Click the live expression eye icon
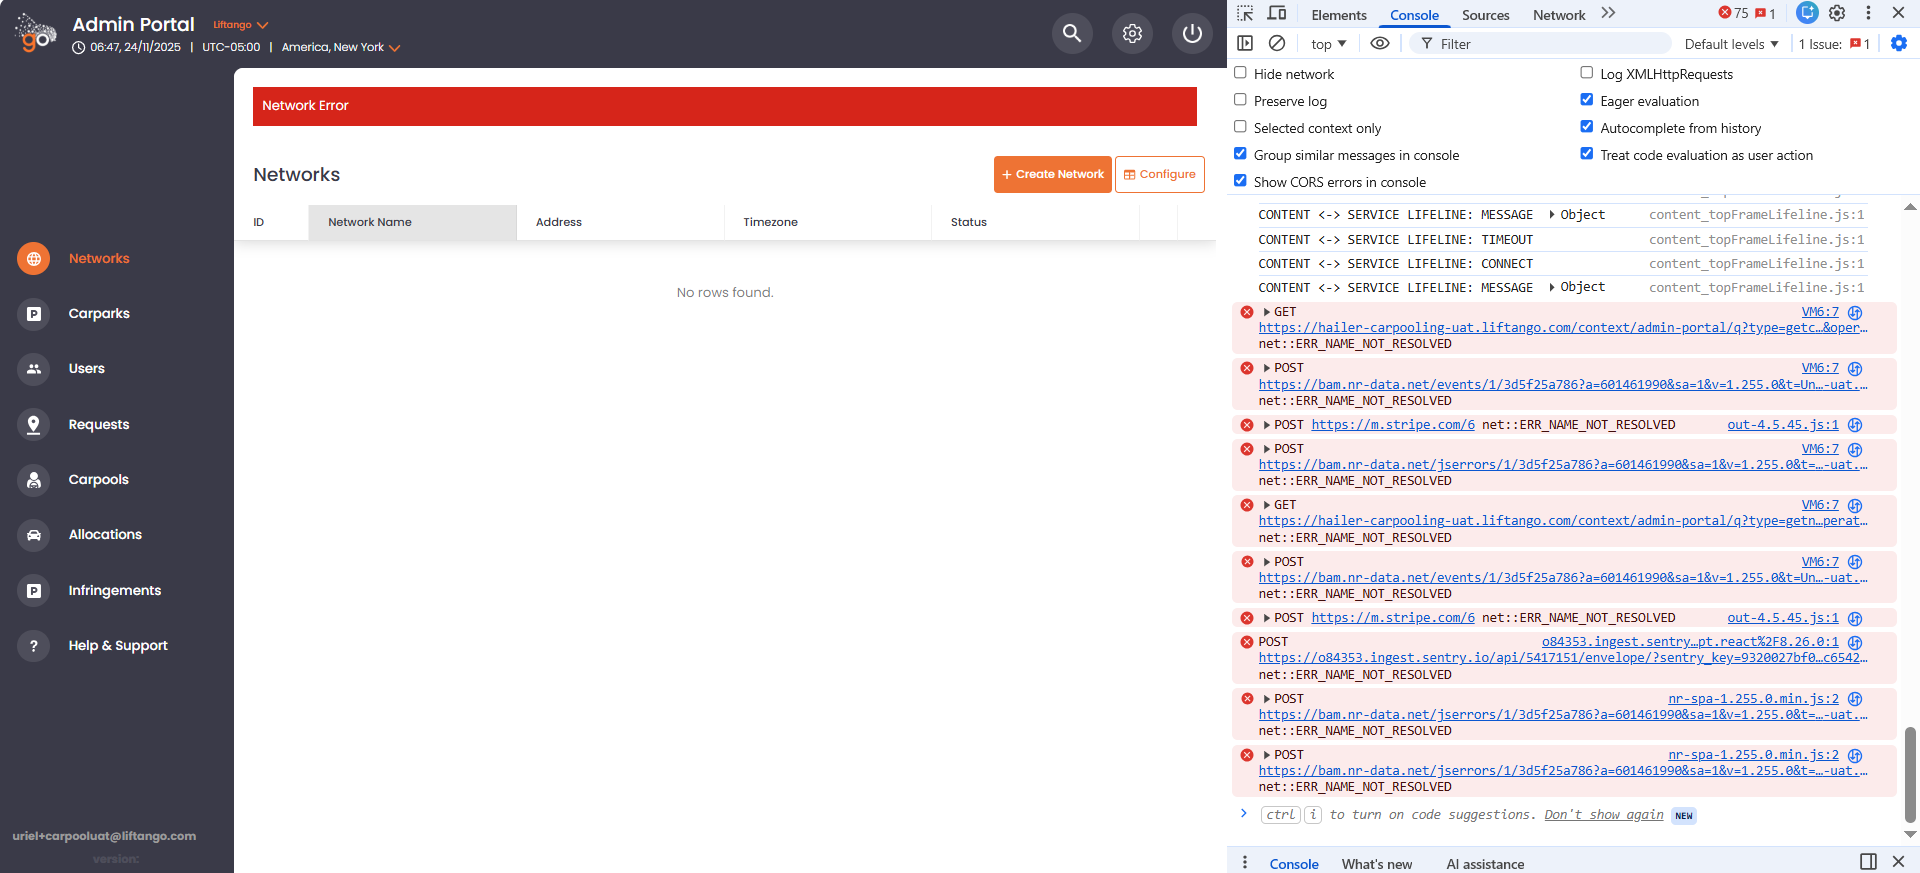The height and width of the screenshot is (873, 1920). (1380, 43)
